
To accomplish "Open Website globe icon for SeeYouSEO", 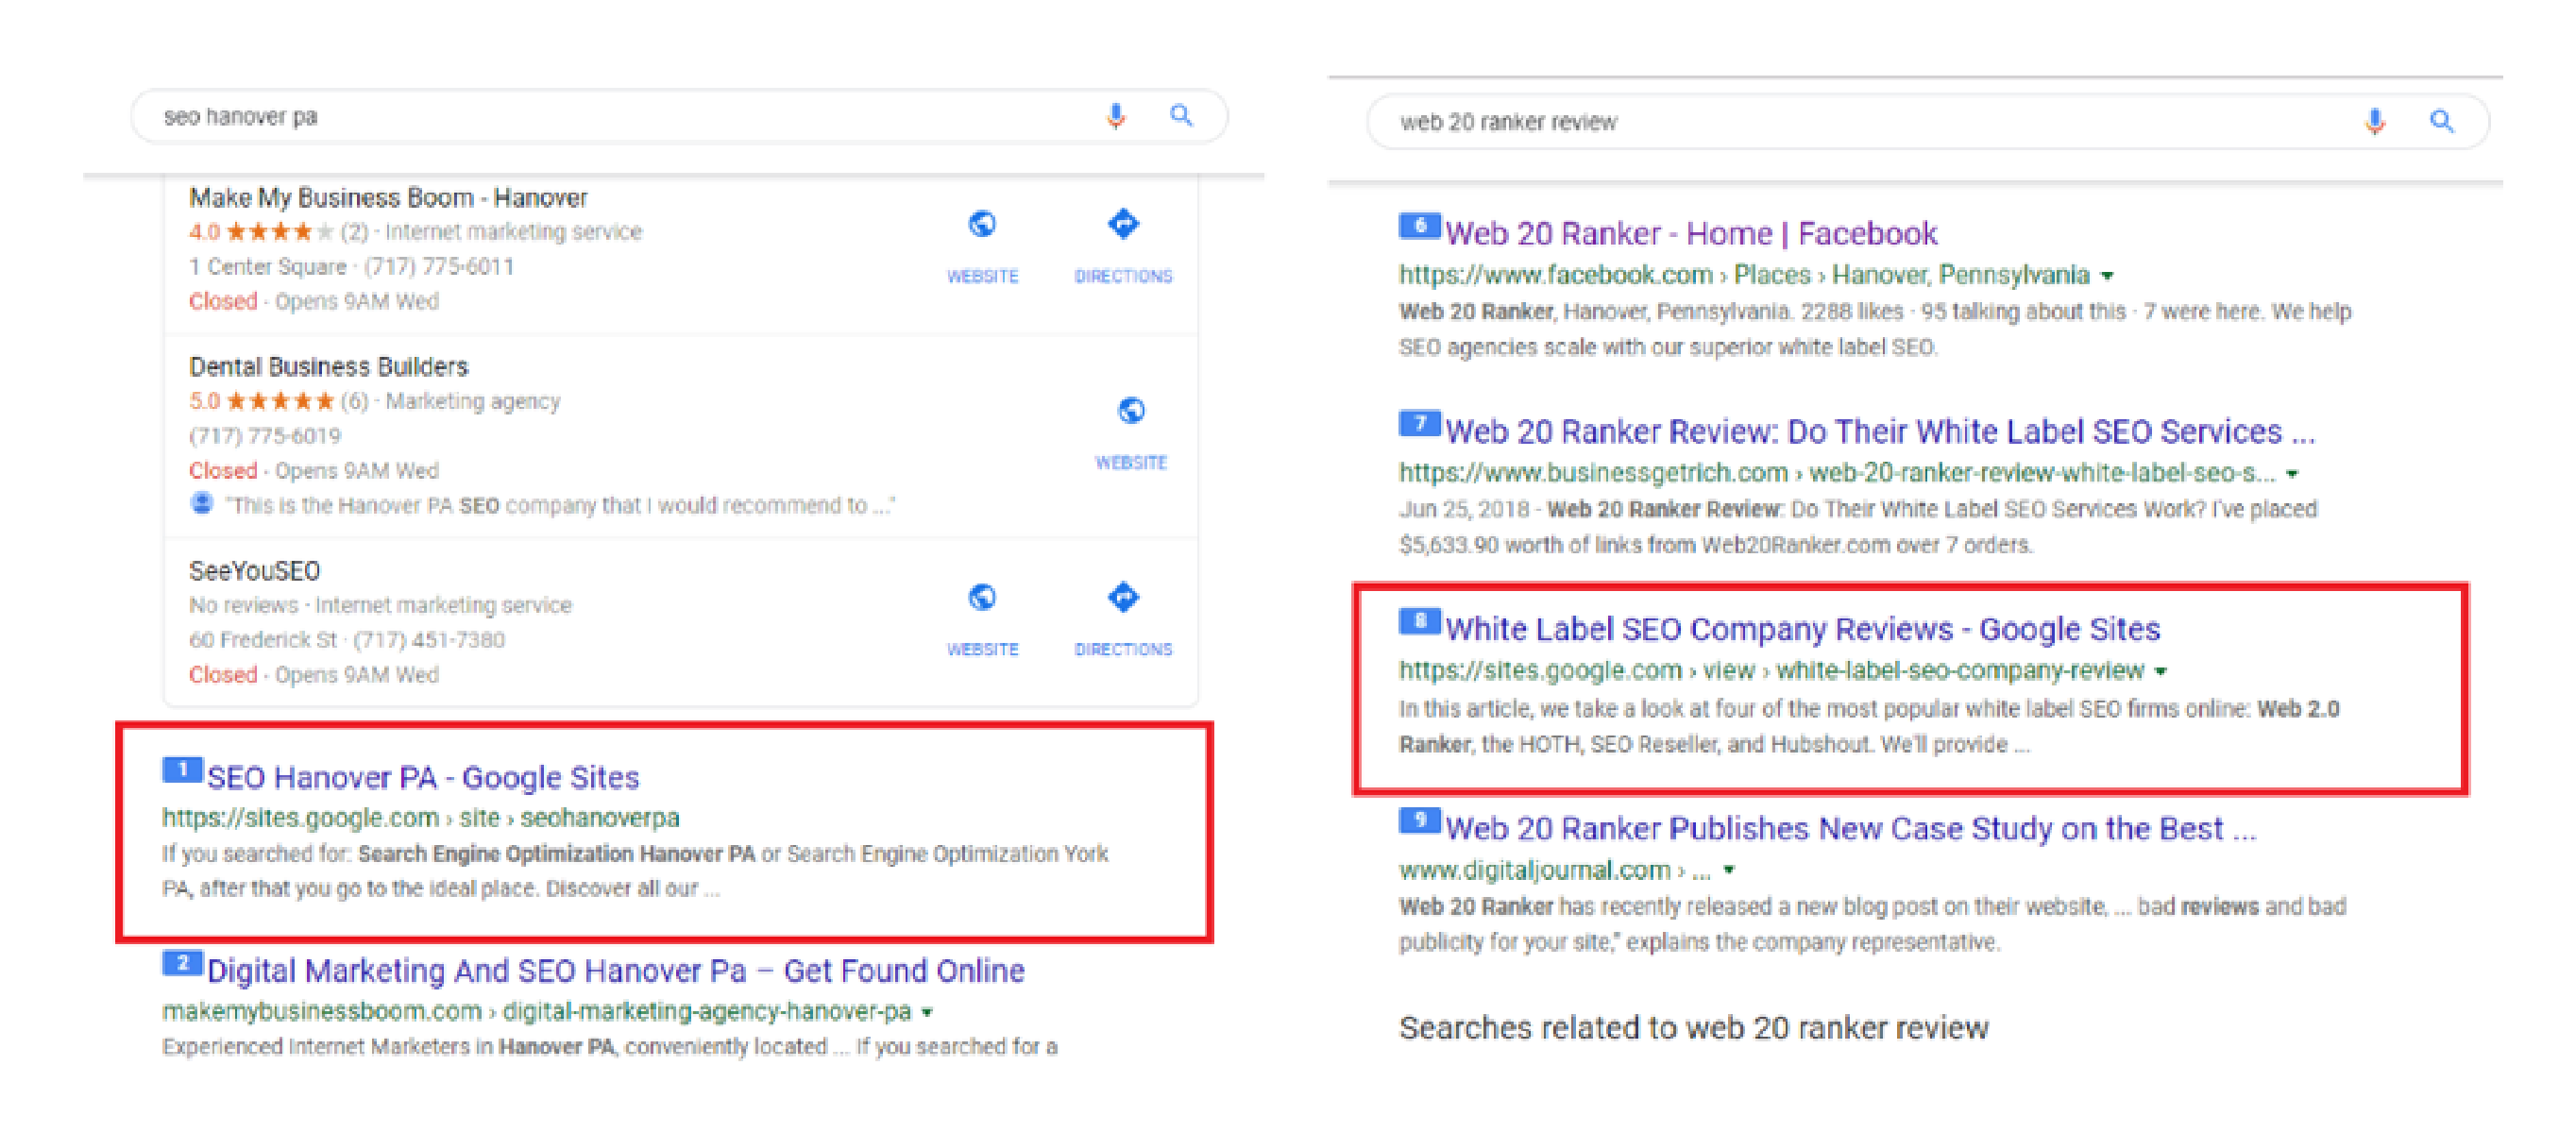I will [x=982, y=597].
